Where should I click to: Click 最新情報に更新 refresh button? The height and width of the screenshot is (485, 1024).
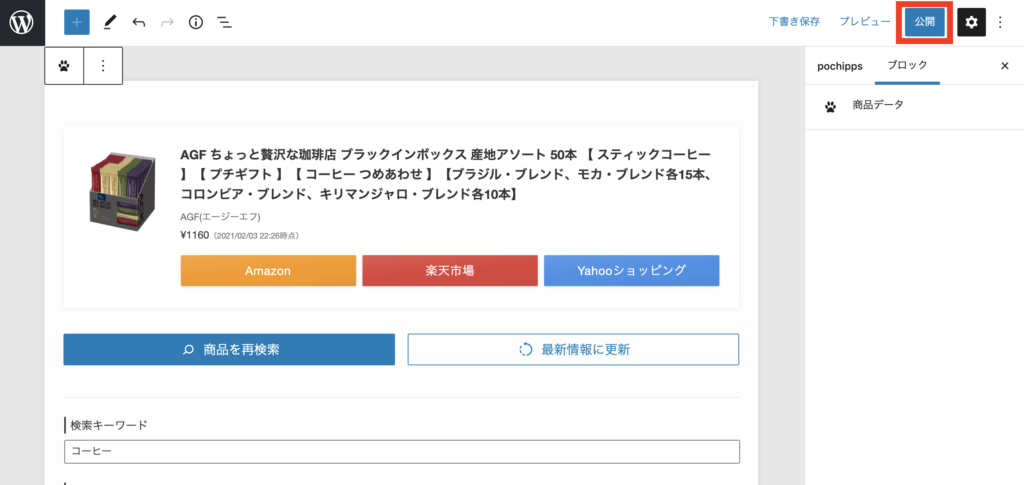[573, 349]
